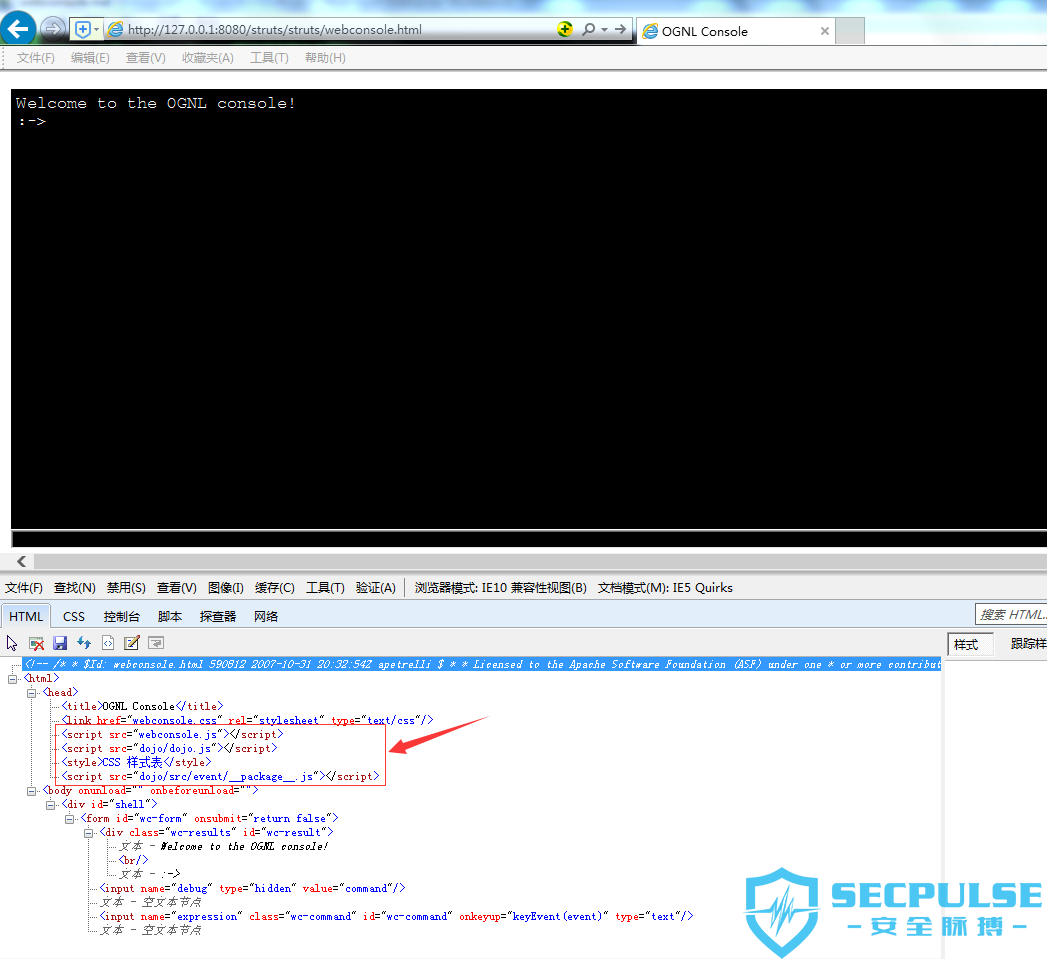The height and width of the screenshot is (959, 1047).
Task: Click the magnifier search icon in address bar
Action: 588,29
